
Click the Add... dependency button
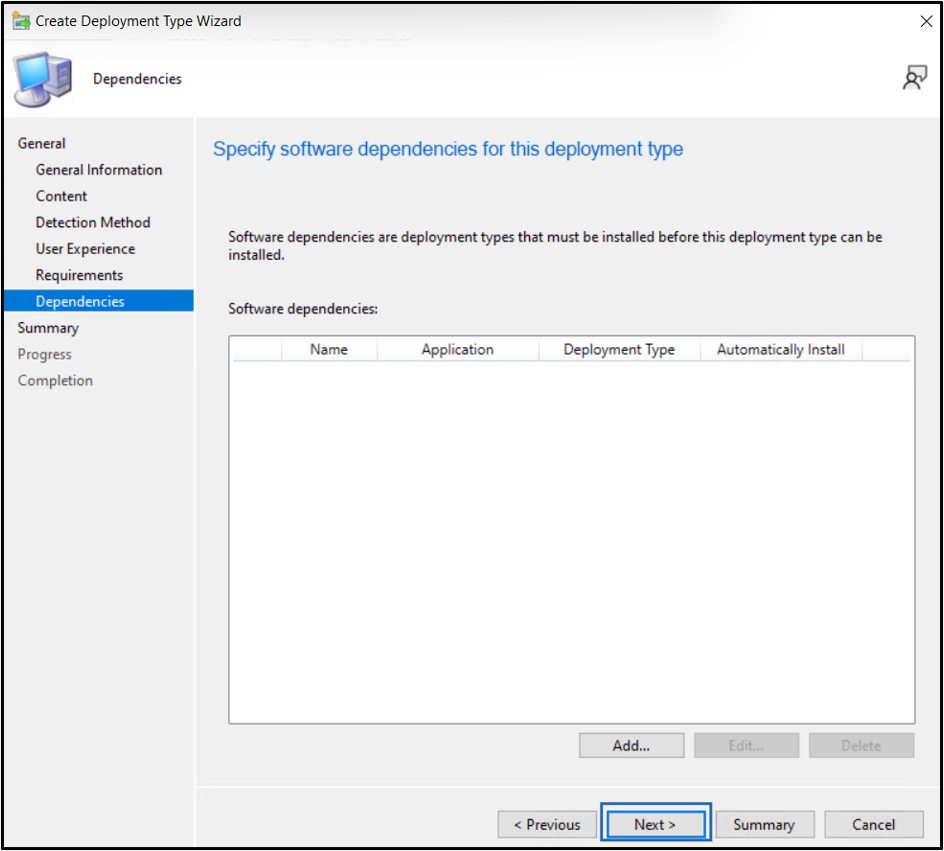632,746
